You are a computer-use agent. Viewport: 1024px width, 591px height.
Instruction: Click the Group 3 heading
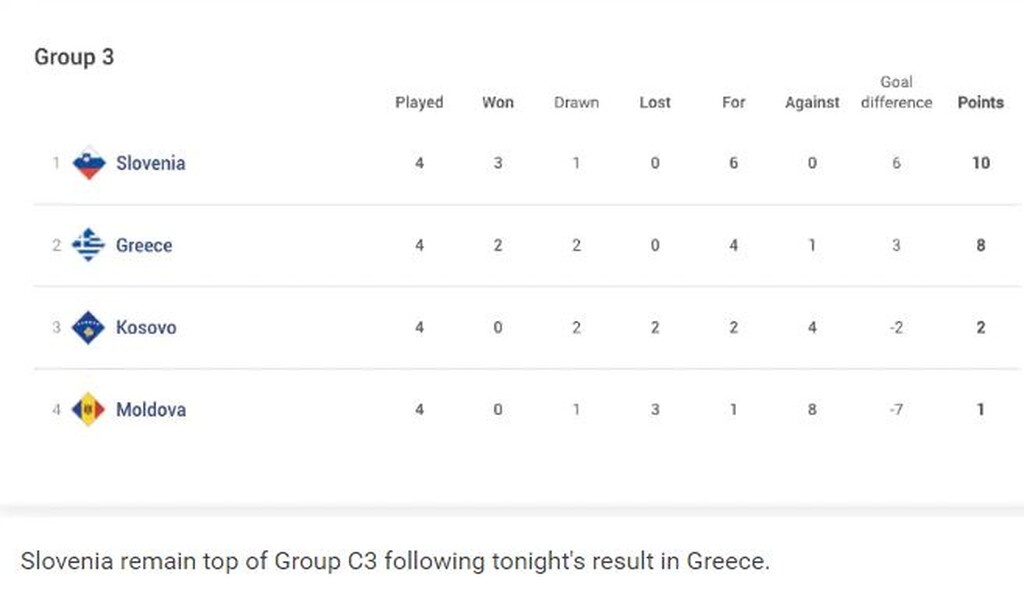click(x=74, y=57)
